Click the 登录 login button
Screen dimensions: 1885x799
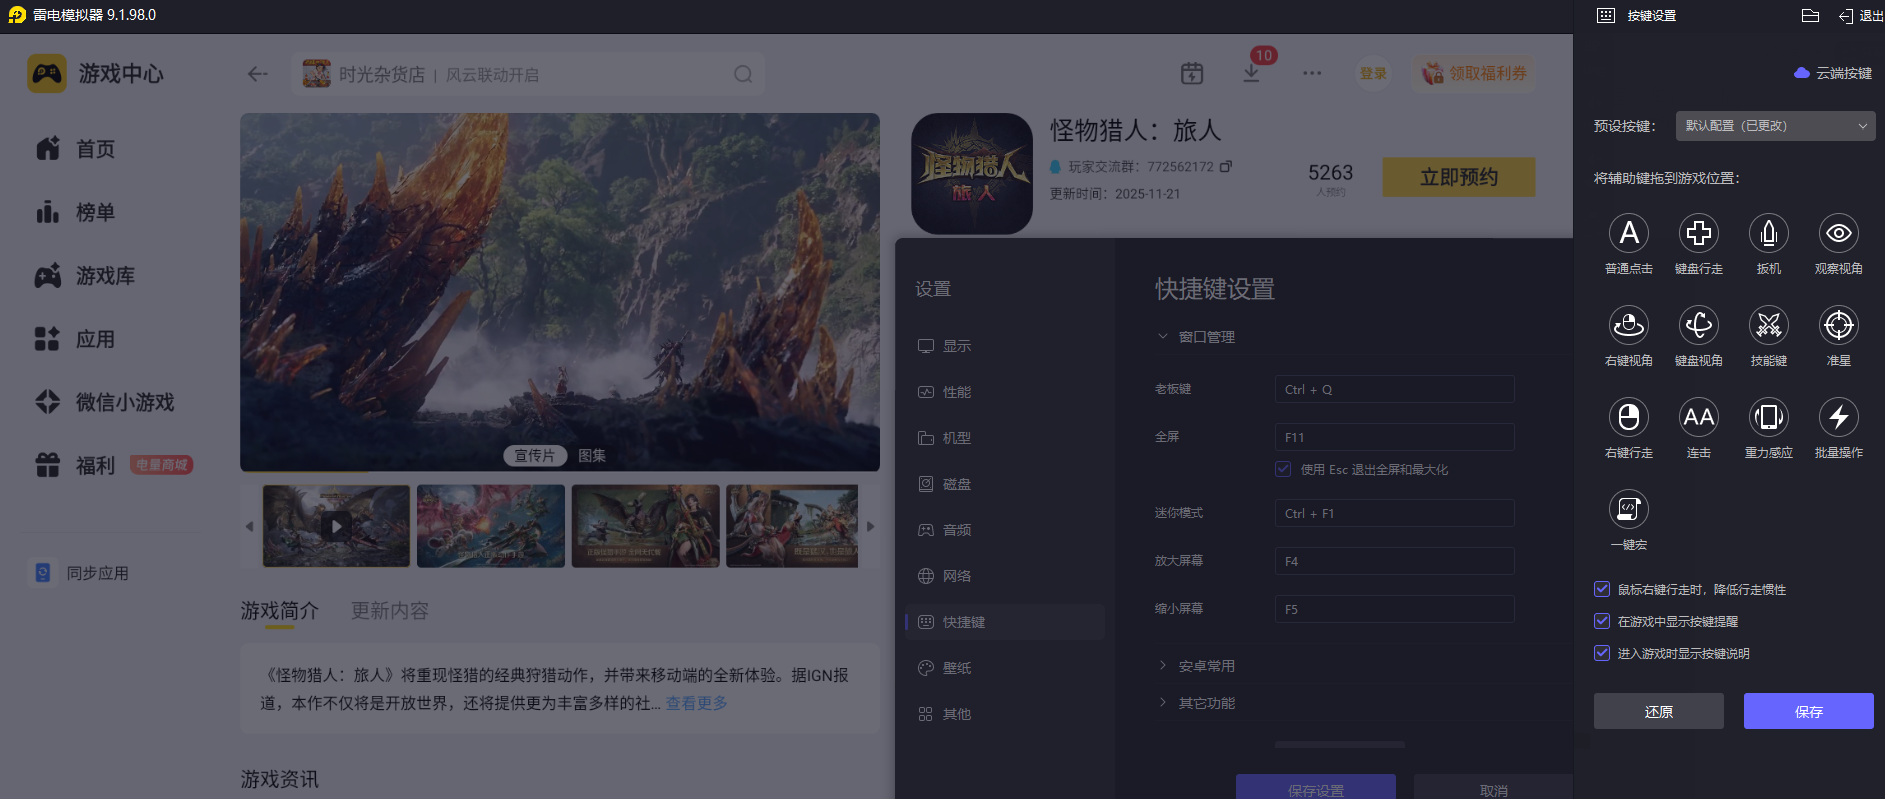click(x=1373, y=73)
